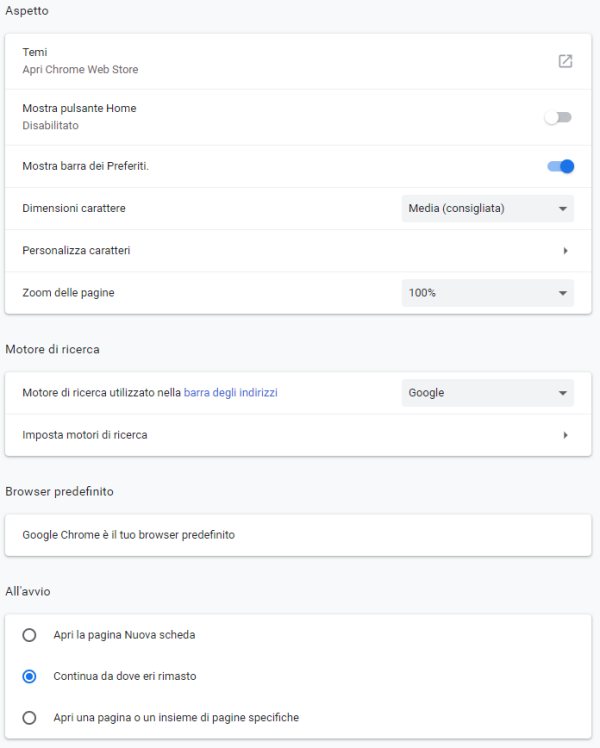This screenshot has width=600, height=748.
Task: Follow the barra degli indirizzi link
Action: (x=230, y=393)
